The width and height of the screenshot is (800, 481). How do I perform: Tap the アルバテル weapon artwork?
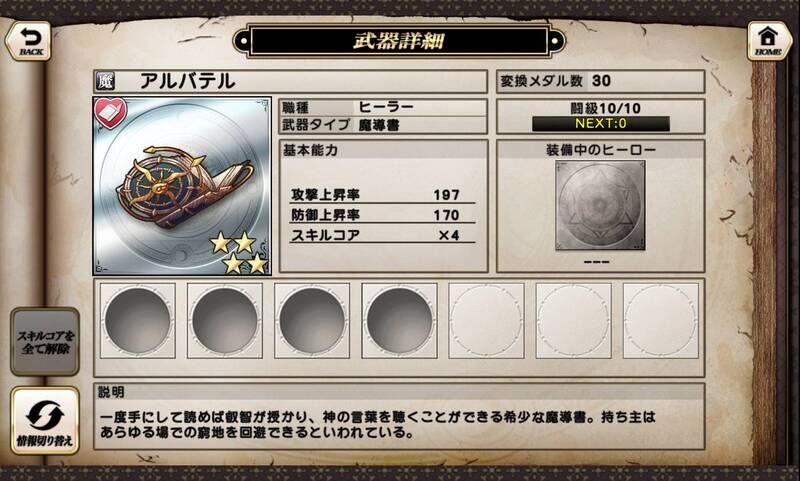coord(182,186)
